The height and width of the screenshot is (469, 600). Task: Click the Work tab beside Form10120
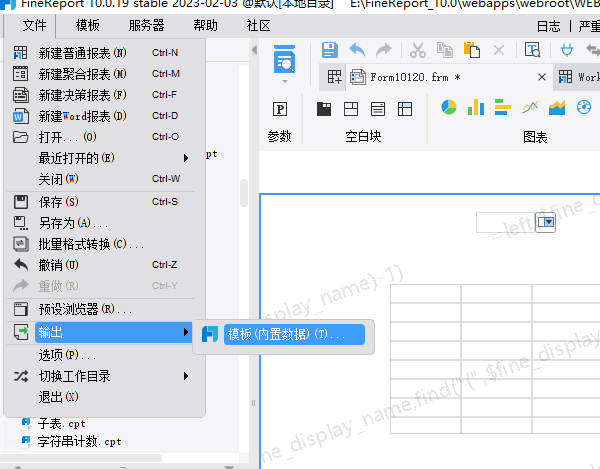pos(577,77)
